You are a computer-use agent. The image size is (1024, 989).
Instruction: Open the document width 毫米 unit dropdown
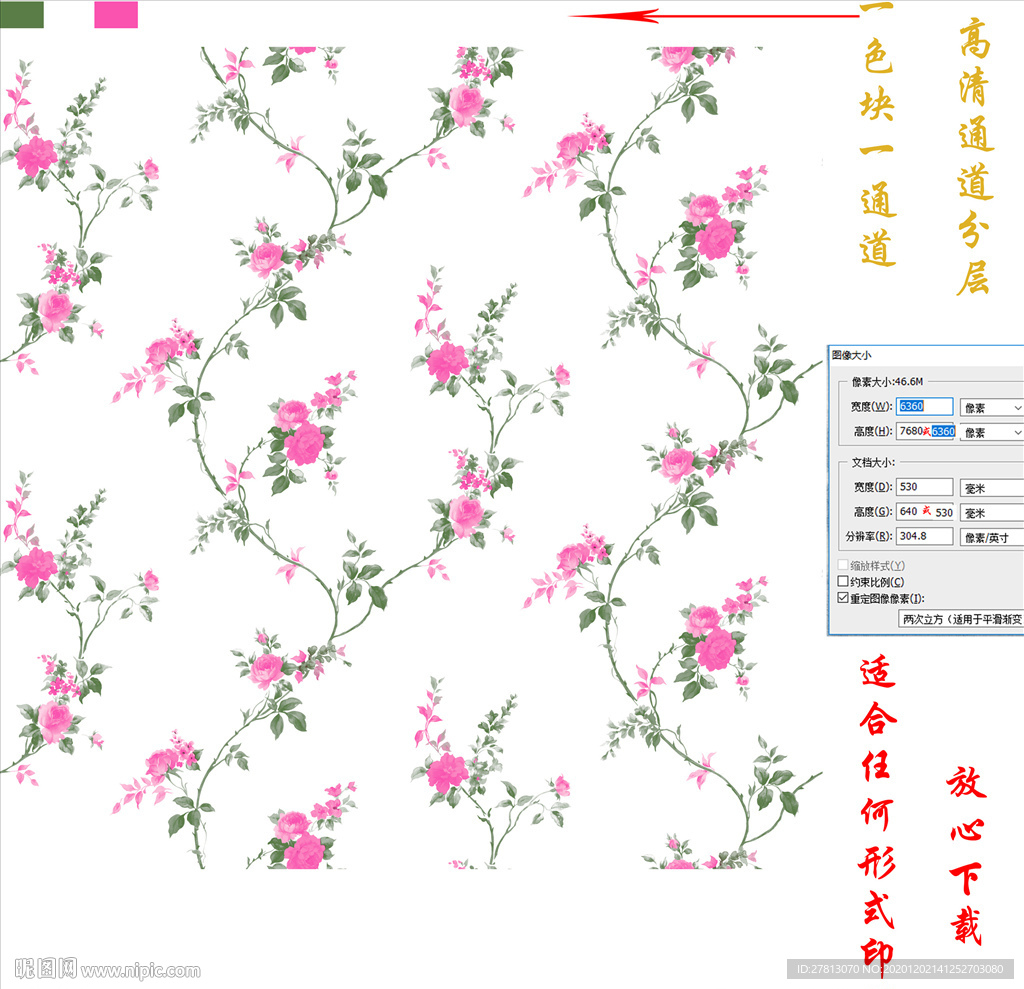coord(991,488)
